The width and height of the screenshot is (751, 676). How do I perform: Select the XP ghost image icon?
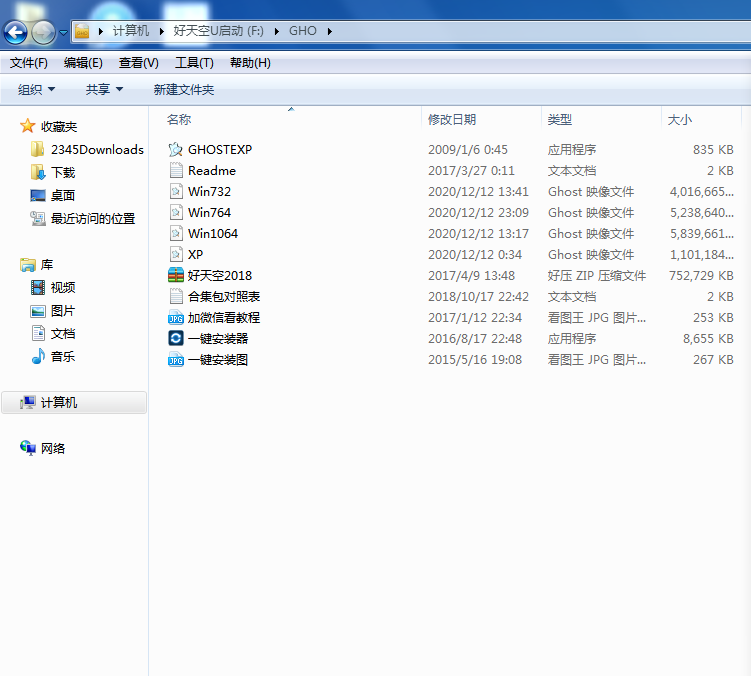176,254
